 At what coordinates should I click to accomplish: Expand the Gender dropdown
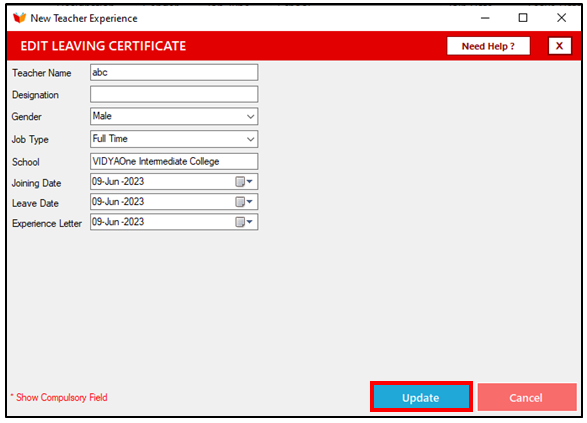(x=250, y=116)
